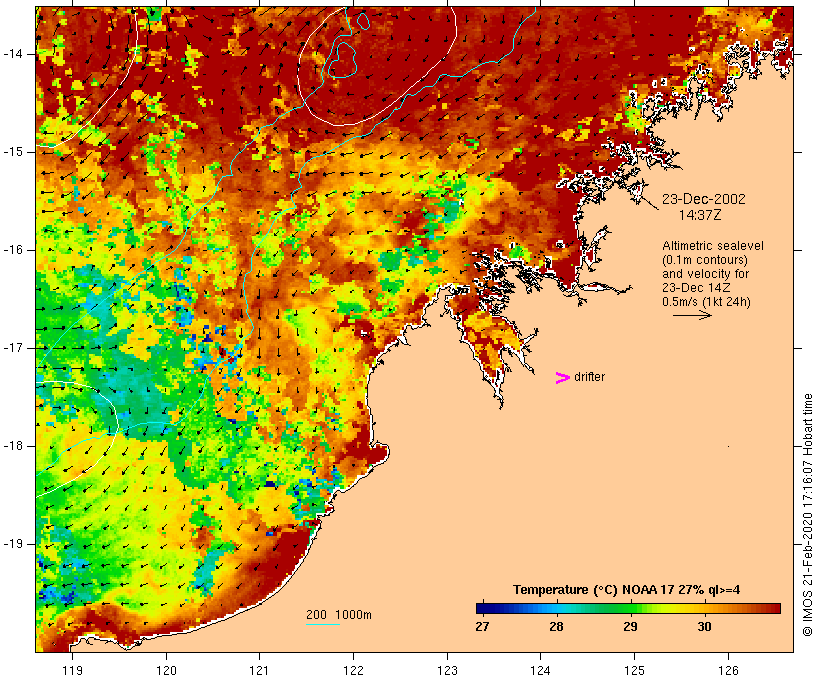
Task: Click the velocity reference arrow under the caption
Action: click(692, 315)
